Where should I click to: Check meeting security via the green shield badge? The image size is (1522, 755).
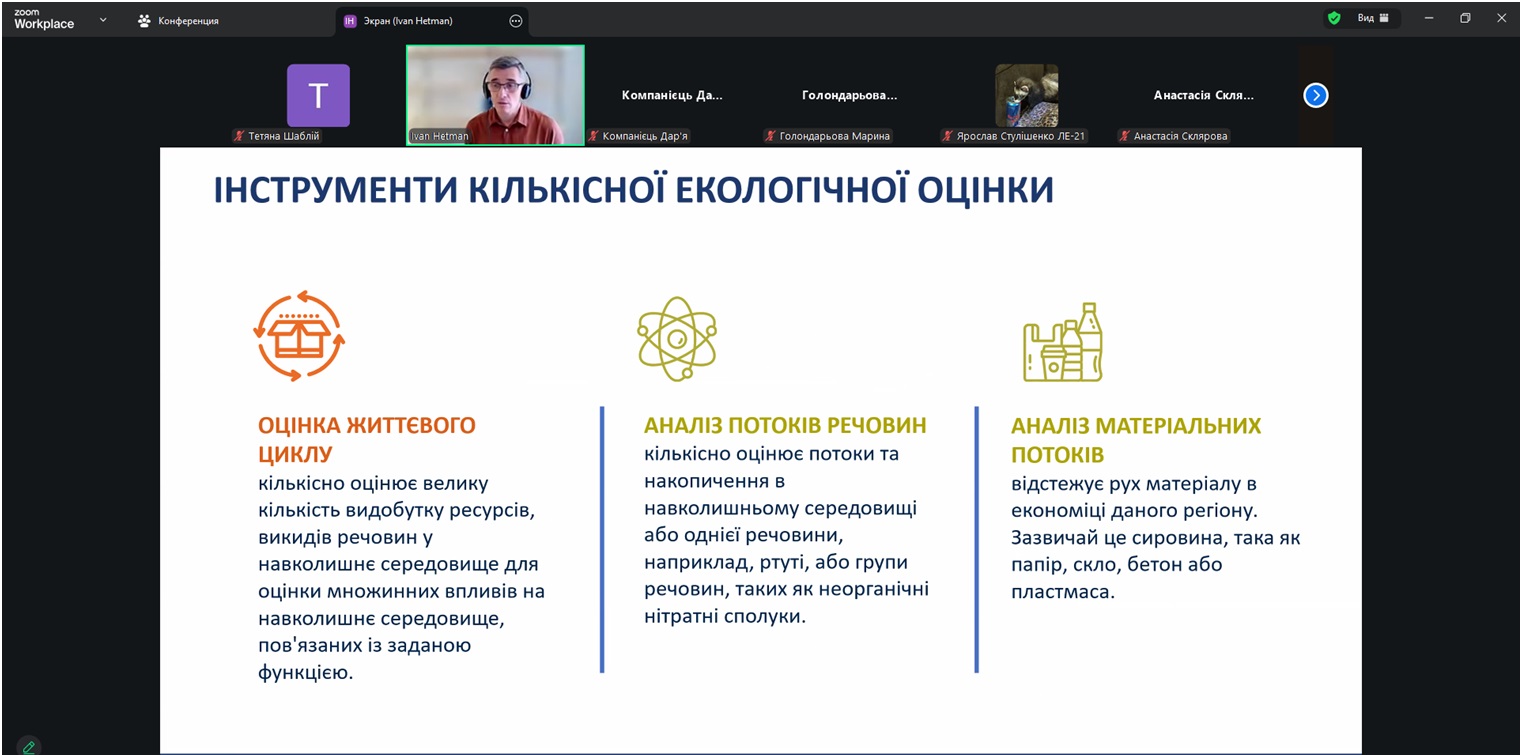[1333, 18]
